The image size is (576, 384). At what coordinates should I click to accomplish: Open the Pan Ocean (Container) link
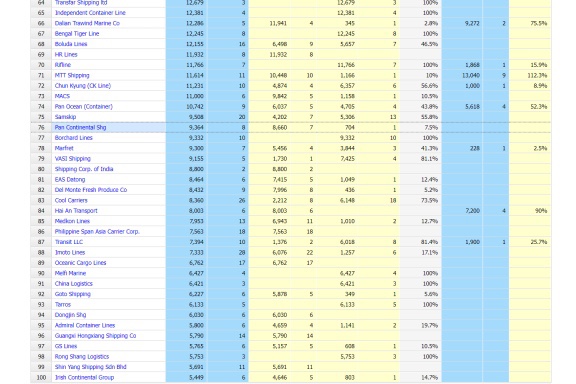tap(84, 107)
